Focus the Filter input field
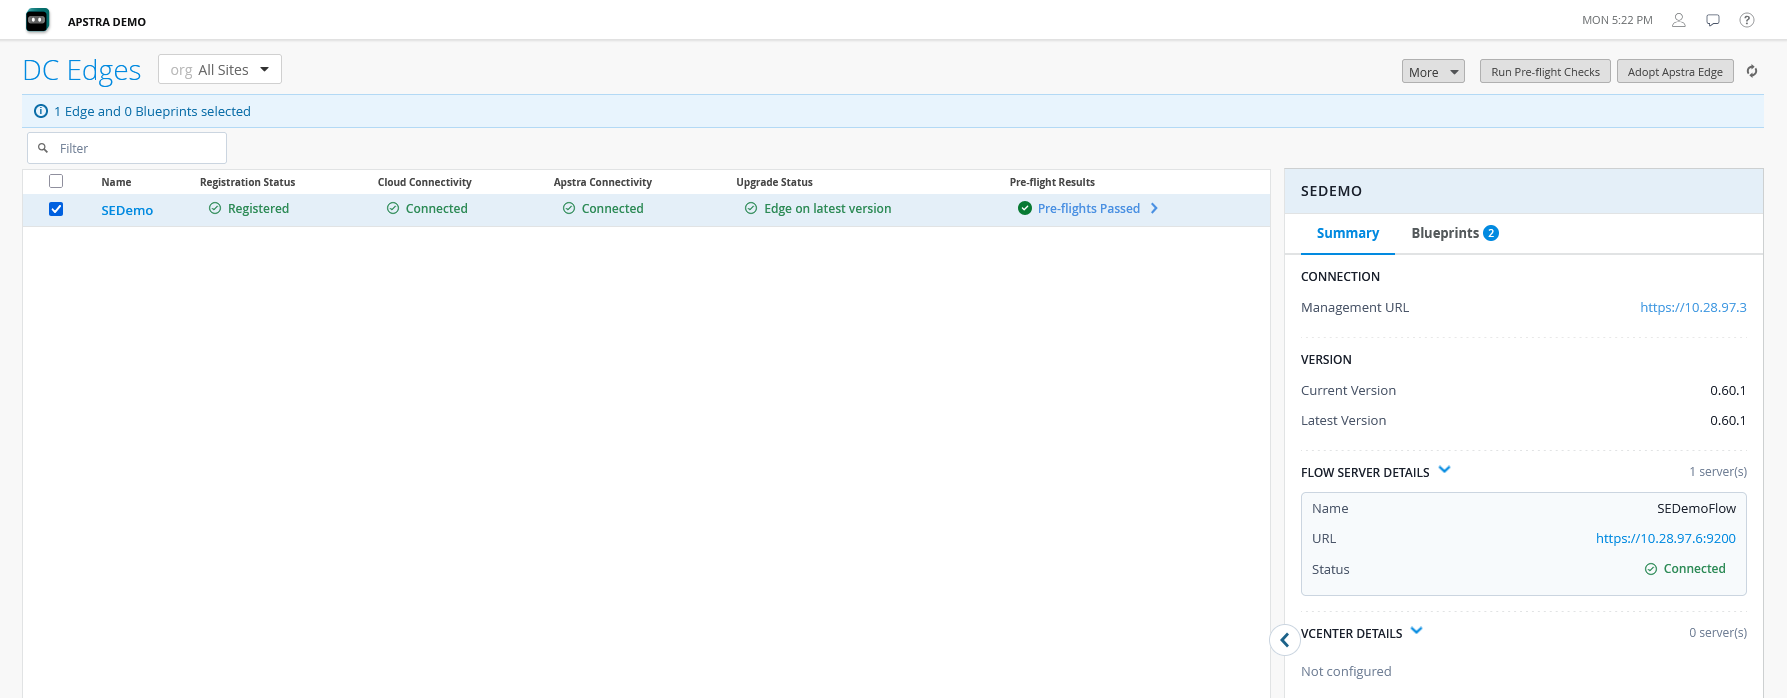Viewport: 1787px width, 698px height. [127, 148]
